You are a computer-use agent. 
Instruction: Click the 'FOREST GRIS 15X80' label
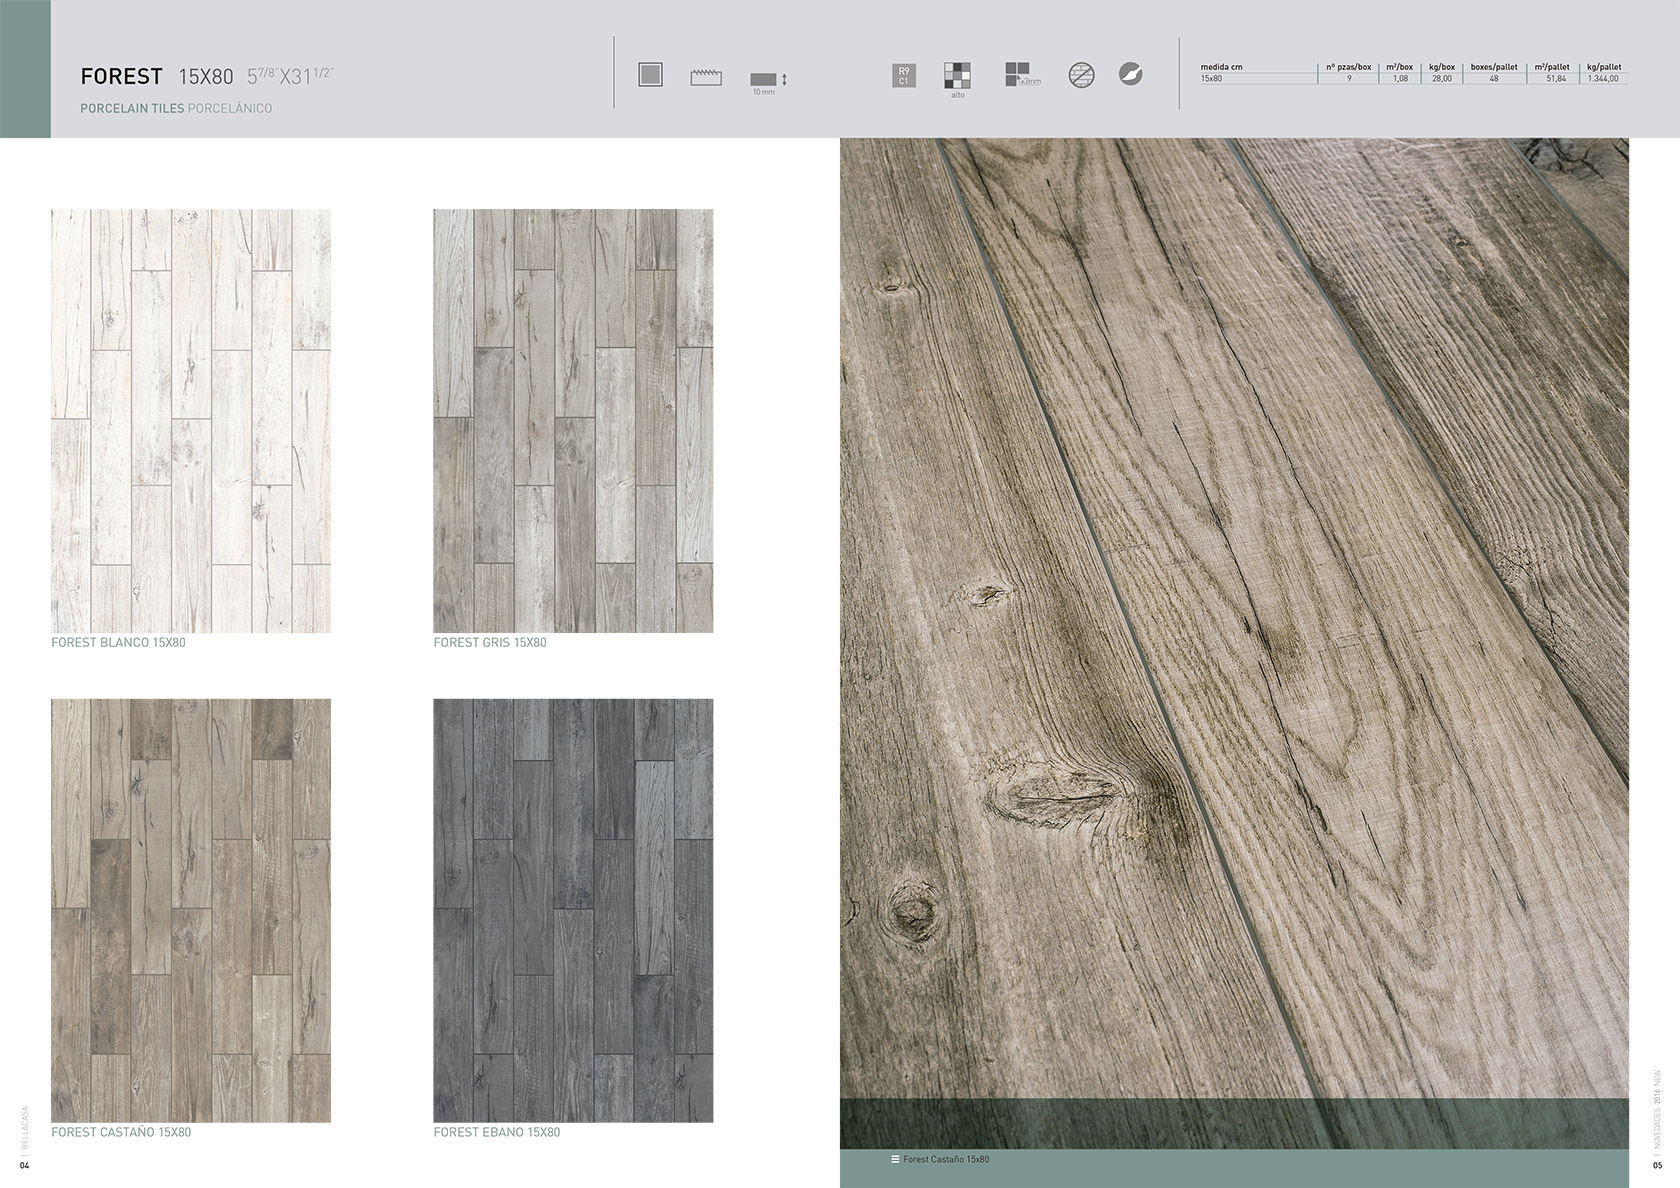490,643
